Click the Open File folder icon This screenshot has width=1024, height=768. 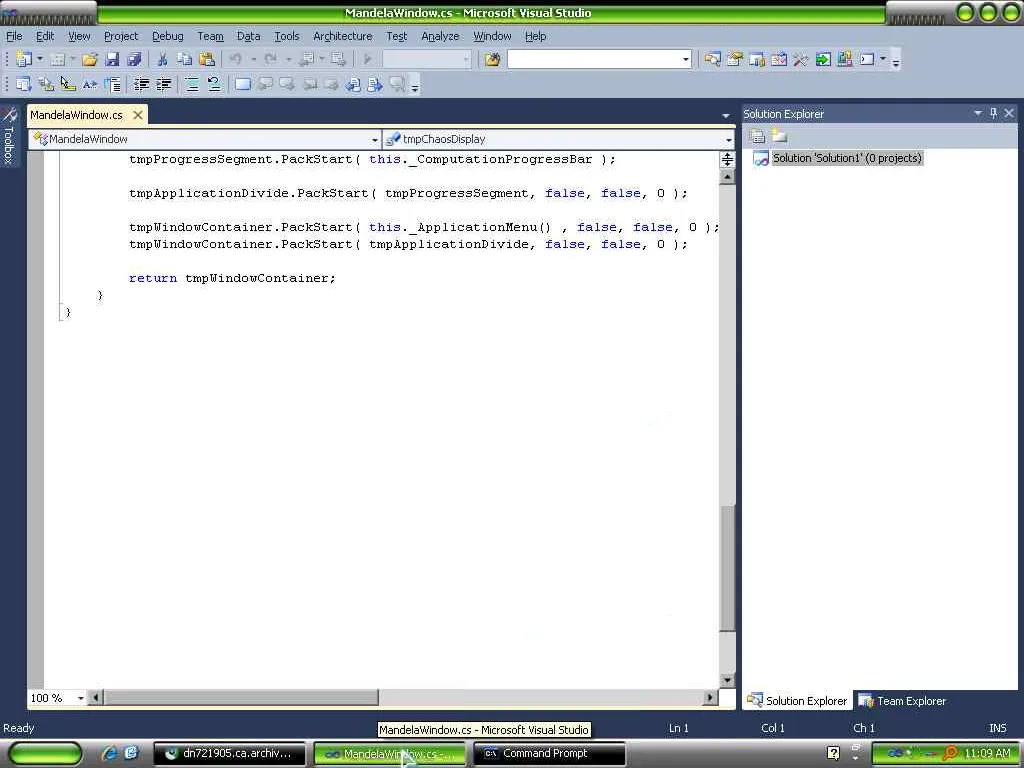pos(89,59)
